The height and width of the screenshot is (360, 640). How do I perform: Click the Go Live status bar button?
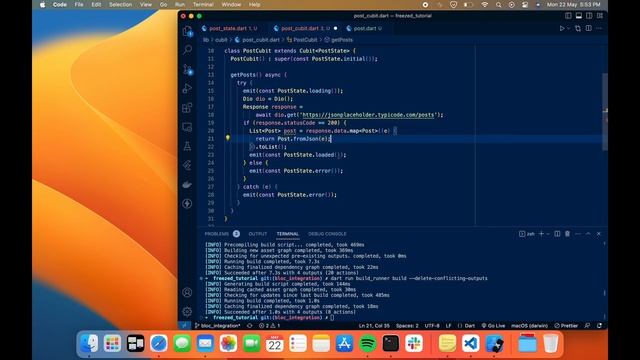(493, 326)
